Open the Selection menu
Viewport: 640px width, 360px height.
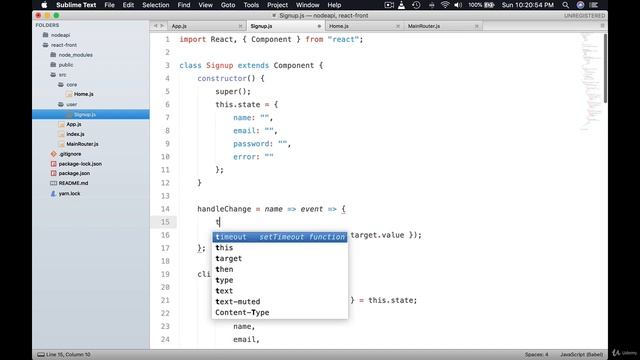(x=156, y=5)
